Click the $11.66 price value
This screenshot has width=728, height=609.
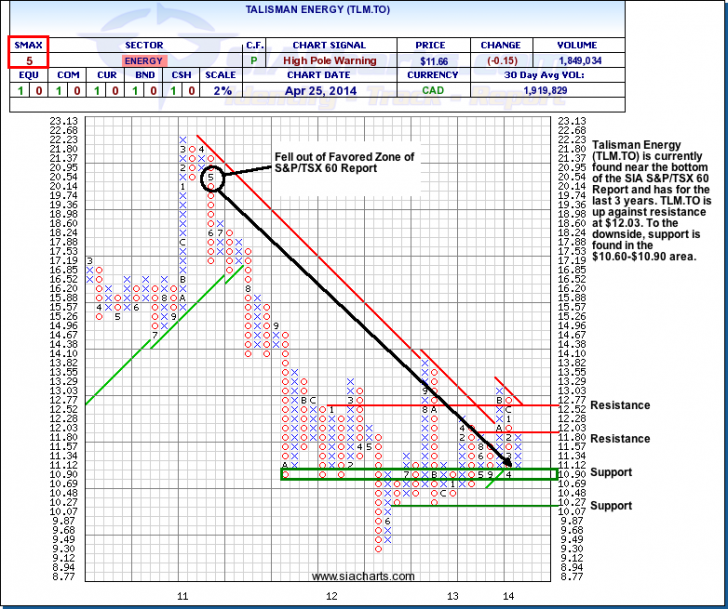click(436, 60)
